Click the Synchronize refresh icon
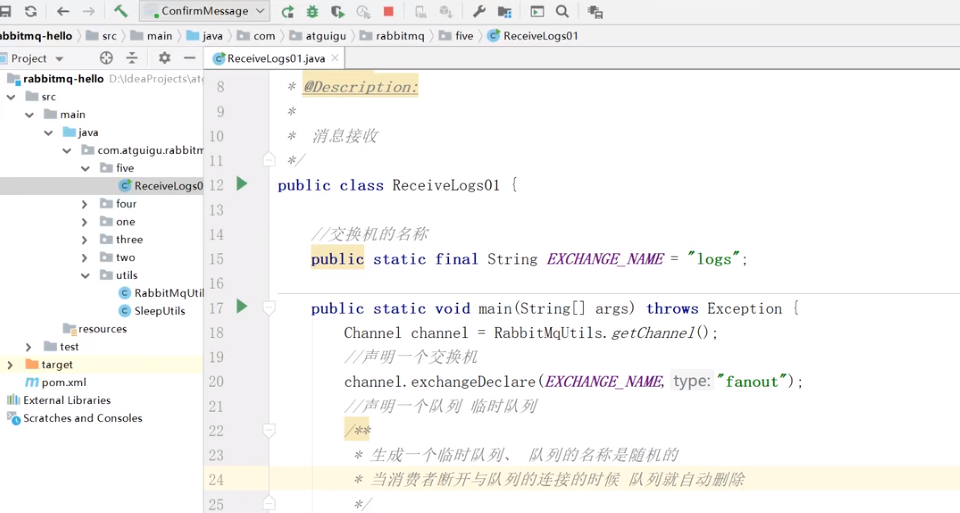Screen dimensions: 960x513 31,11
